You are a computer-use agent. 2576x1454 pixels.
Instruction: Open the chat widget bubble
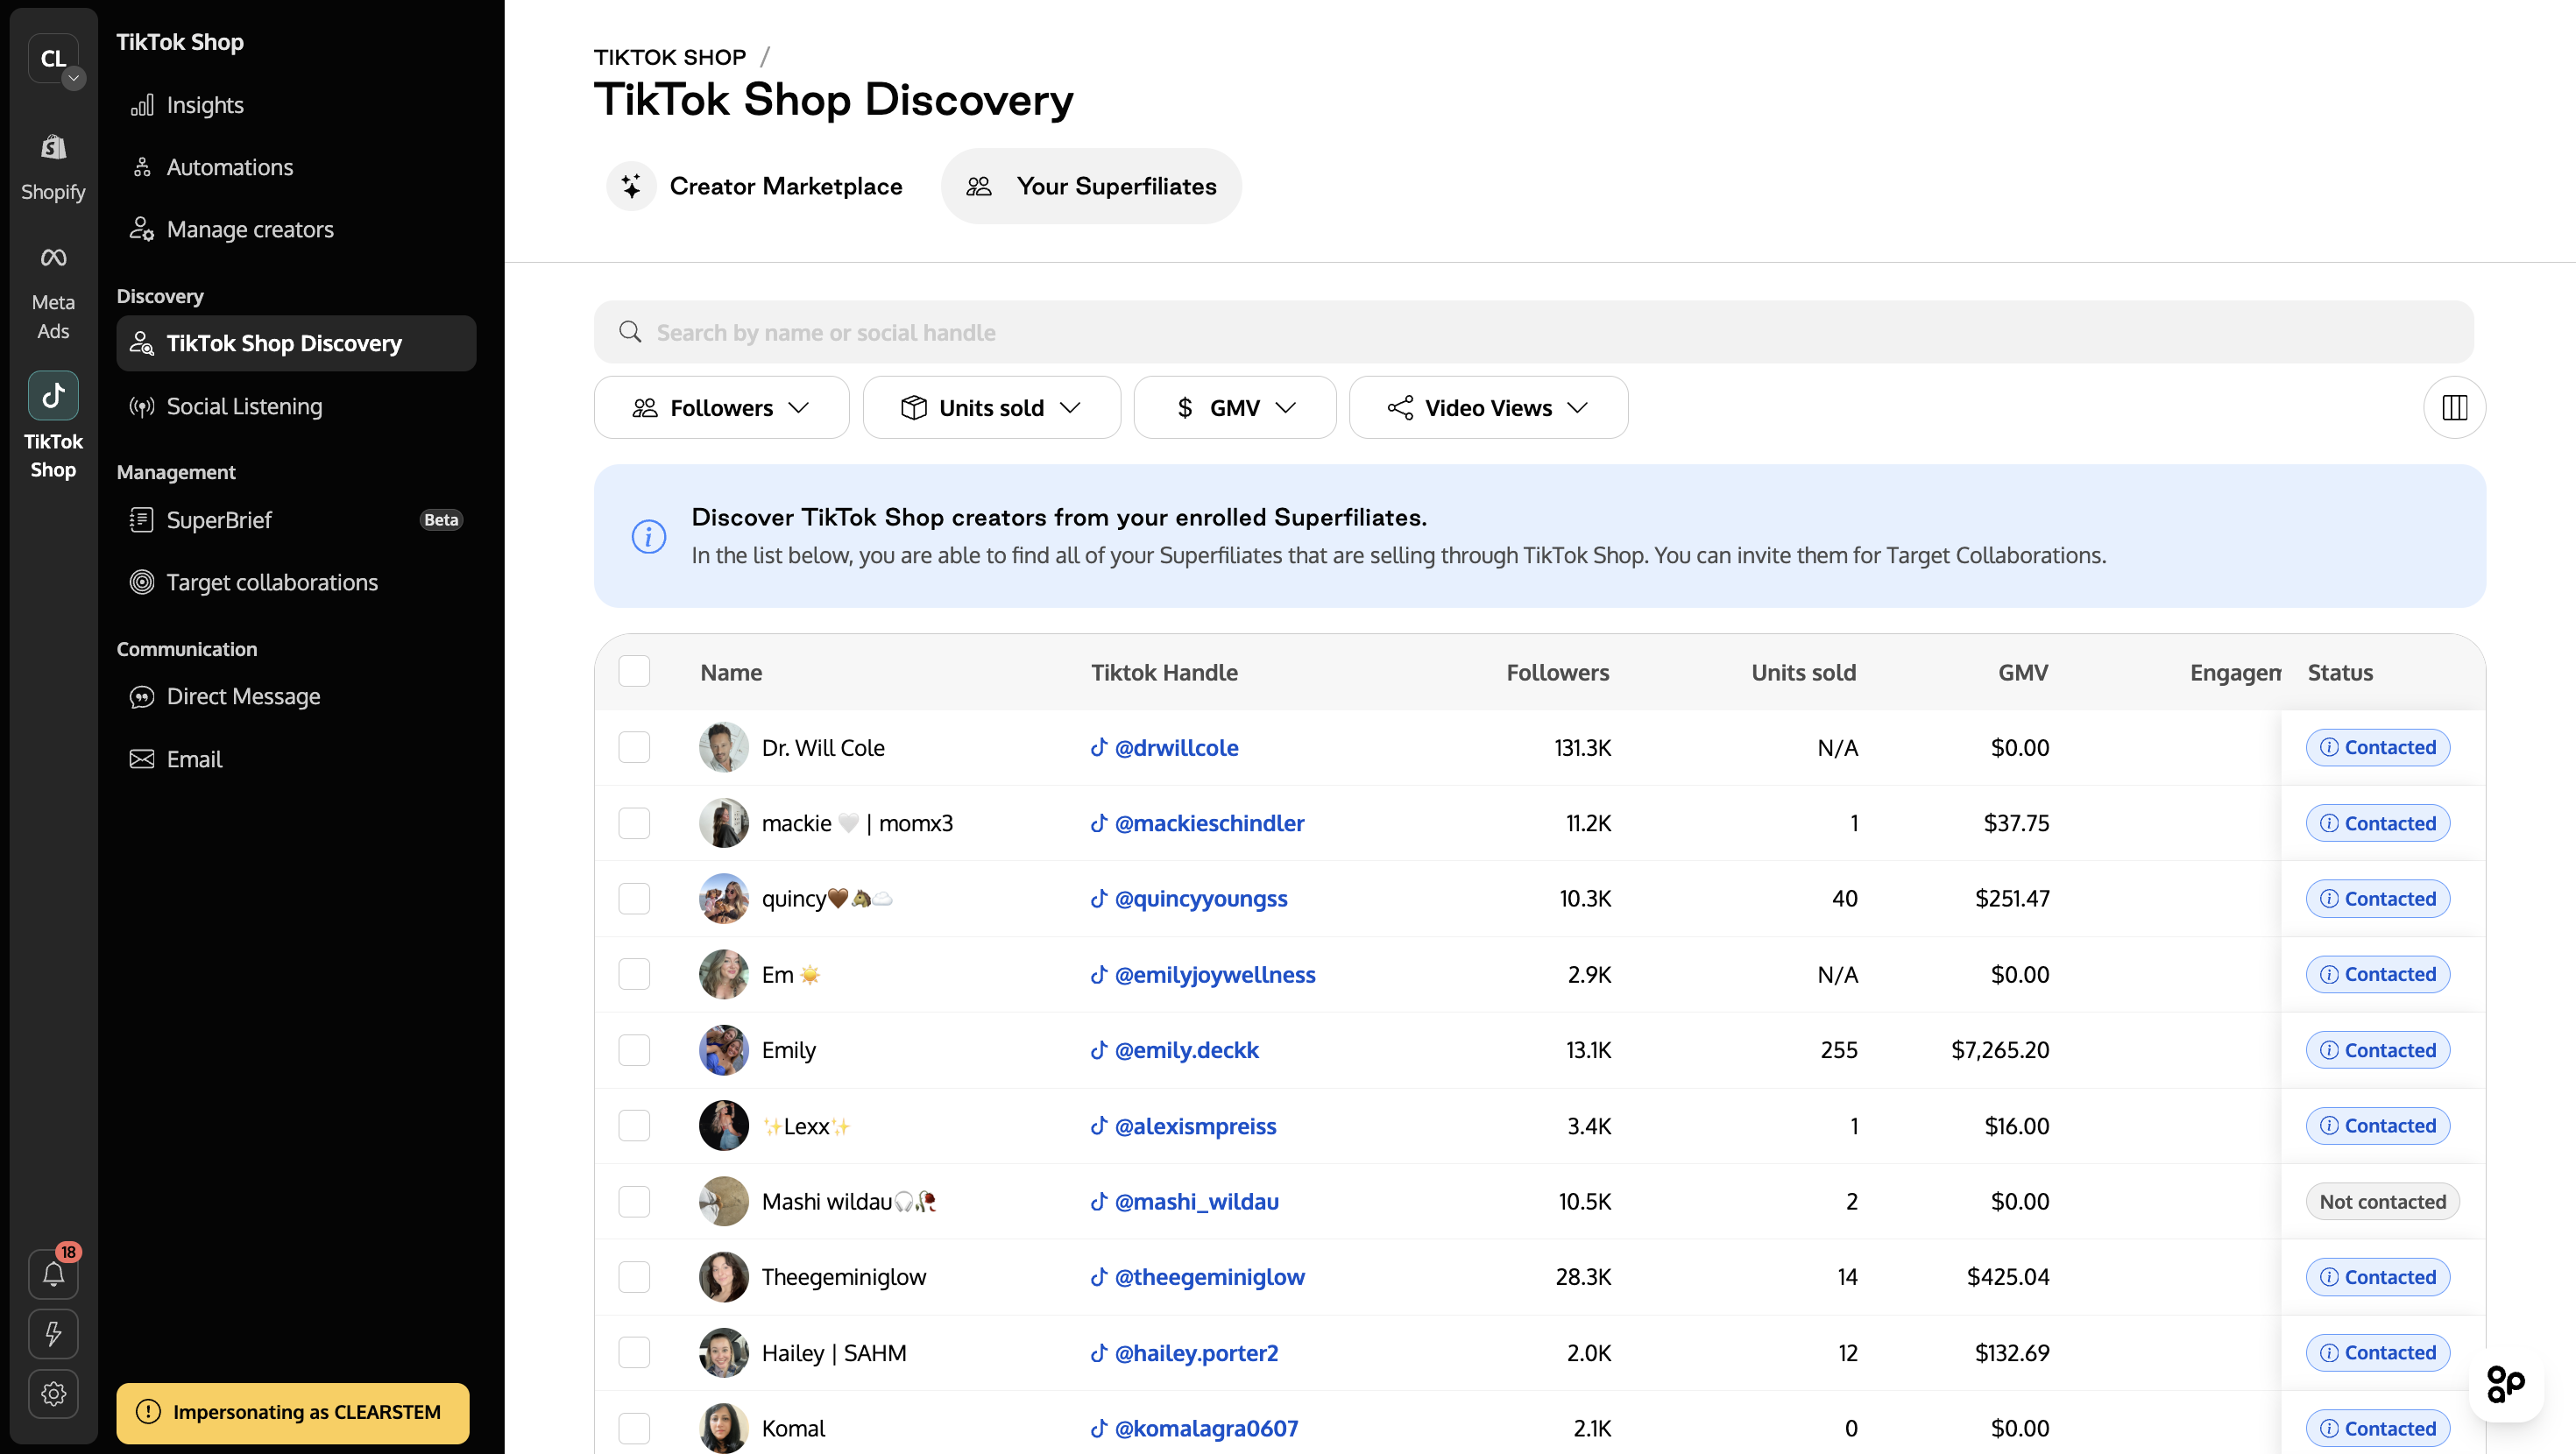coord(2505,1384)
